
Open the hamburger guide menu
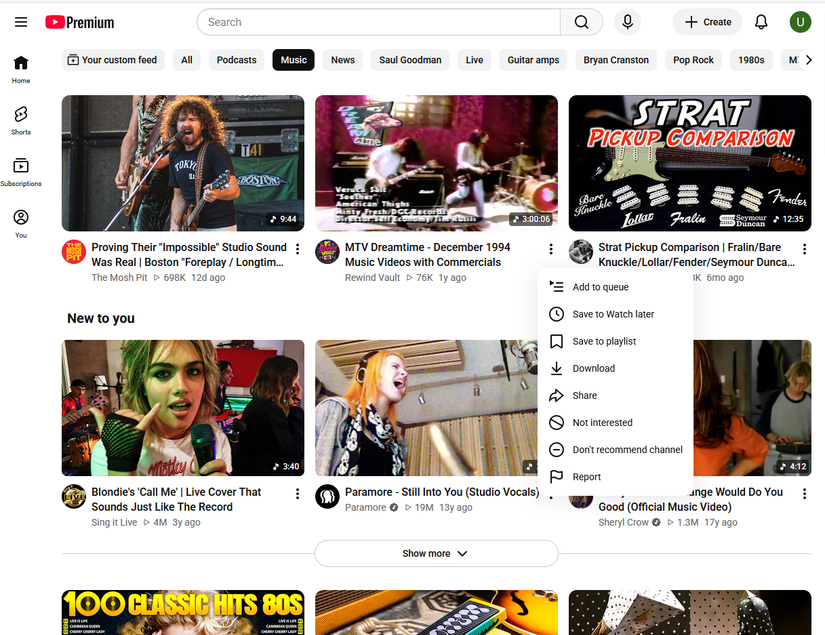[21, 22]
